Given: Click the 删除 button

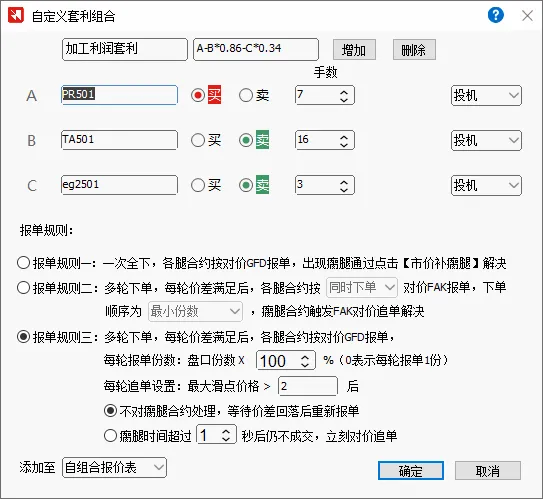Looking at the screenshot, I should [x=414, y=50].
